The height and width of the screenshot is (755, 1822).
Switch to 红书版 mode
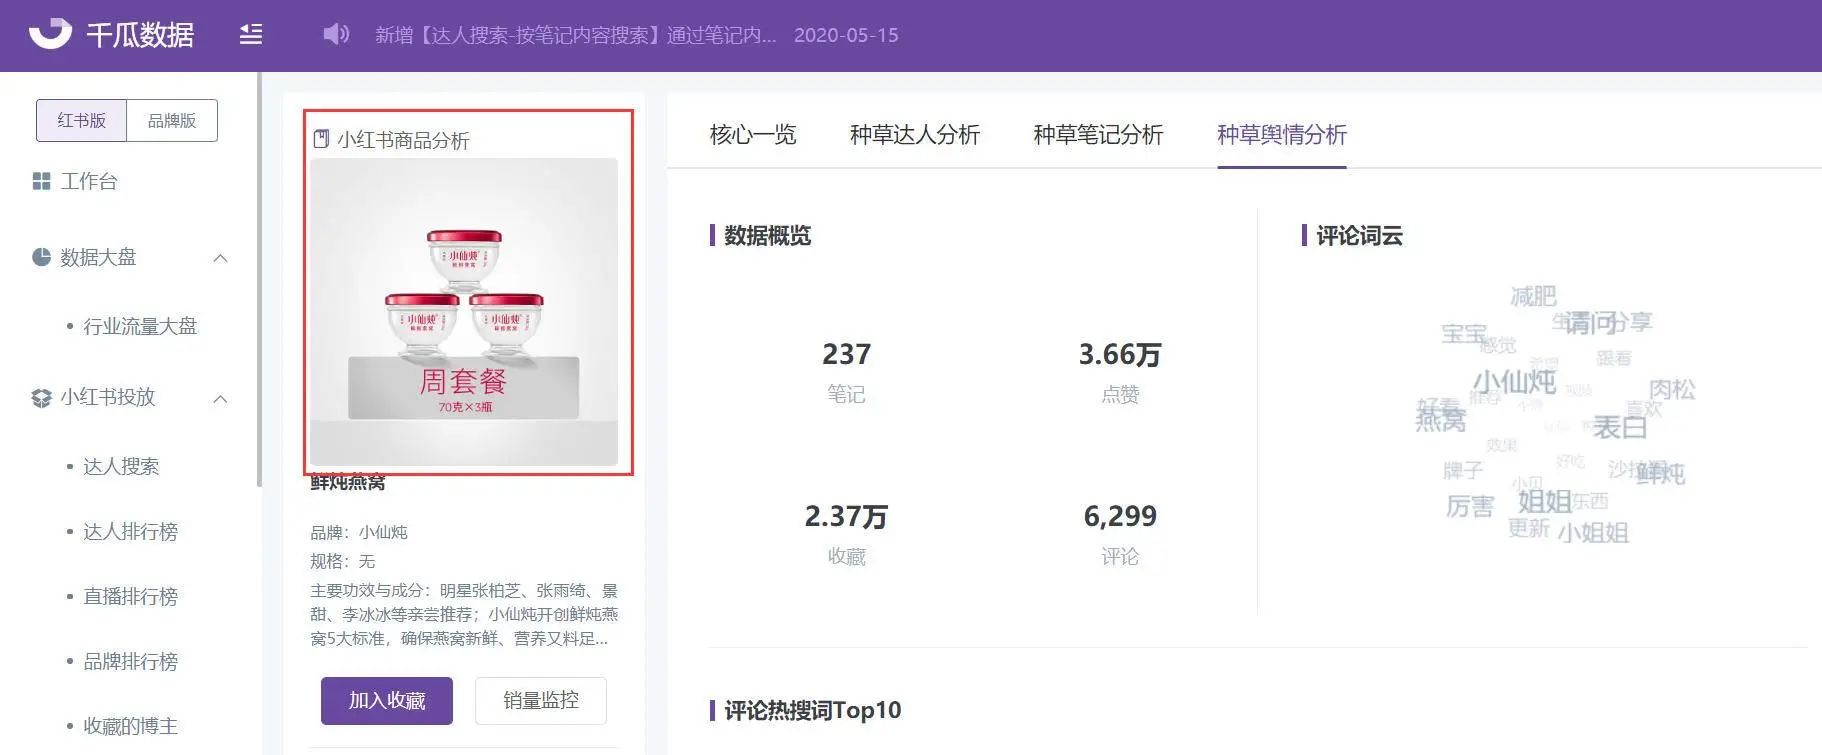coord(82,120)
